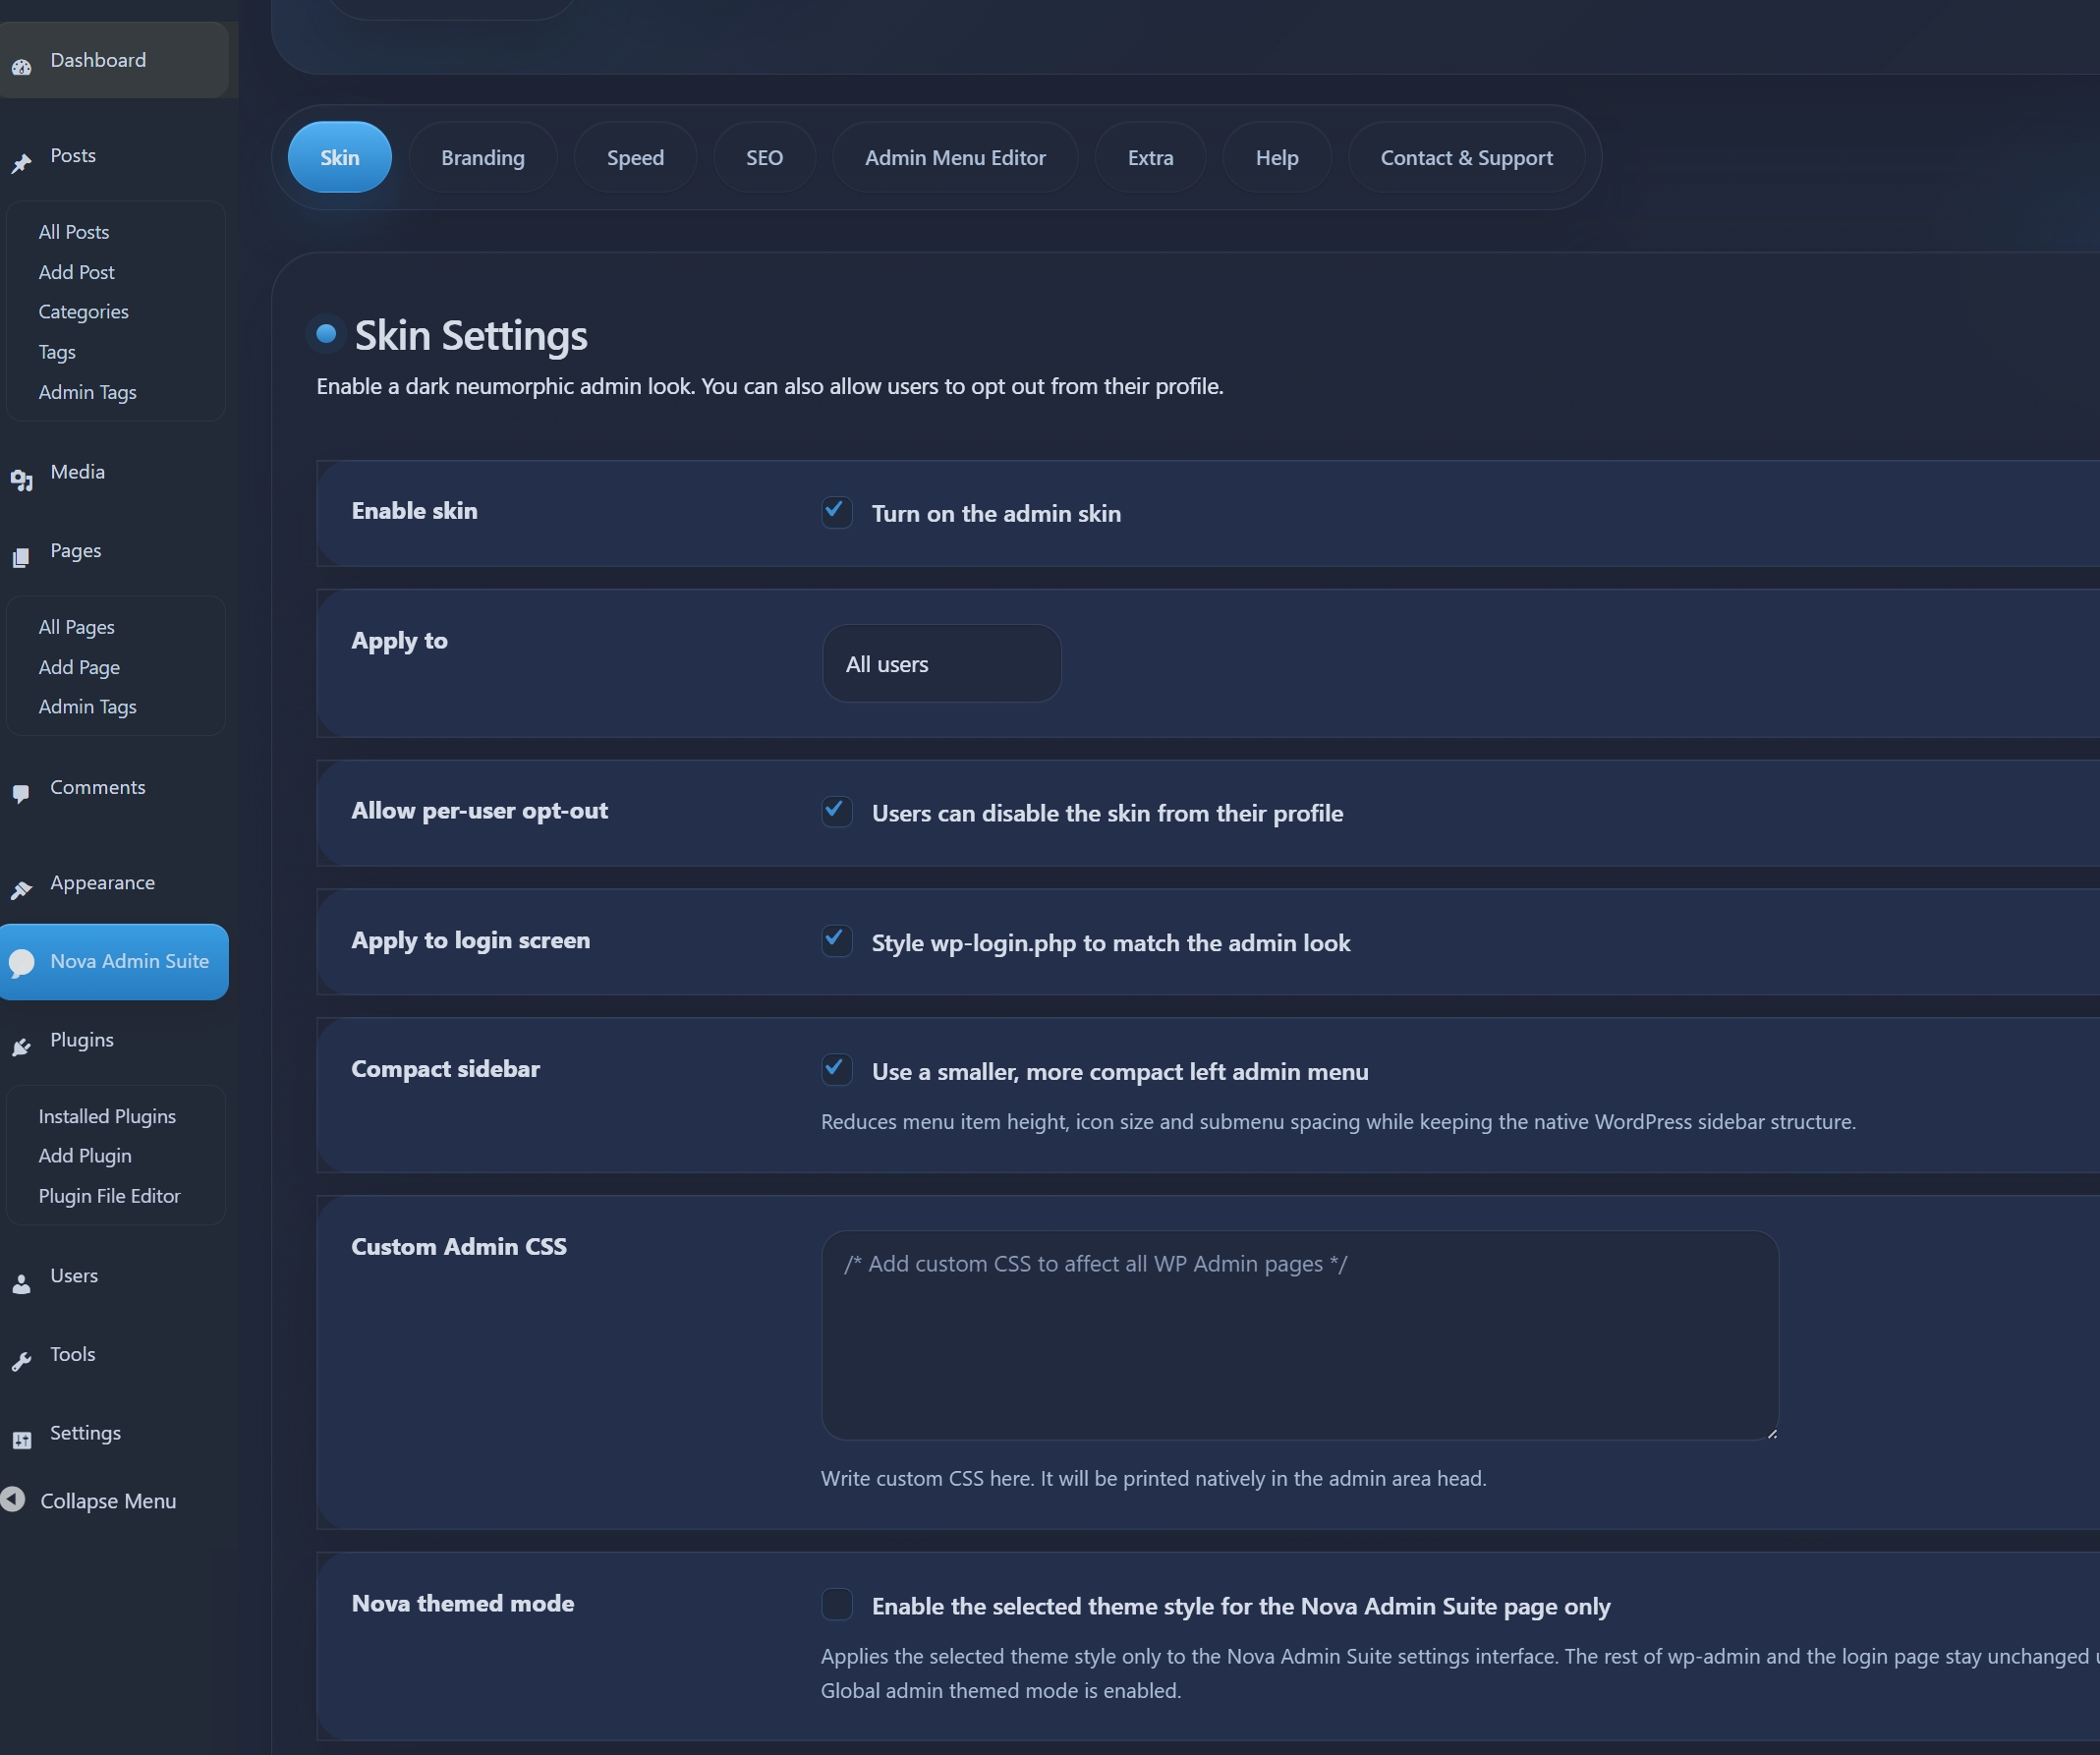Open Settings via the sidebar icon
This screenshot has height=1755, width=2100.
(22, 1440)
